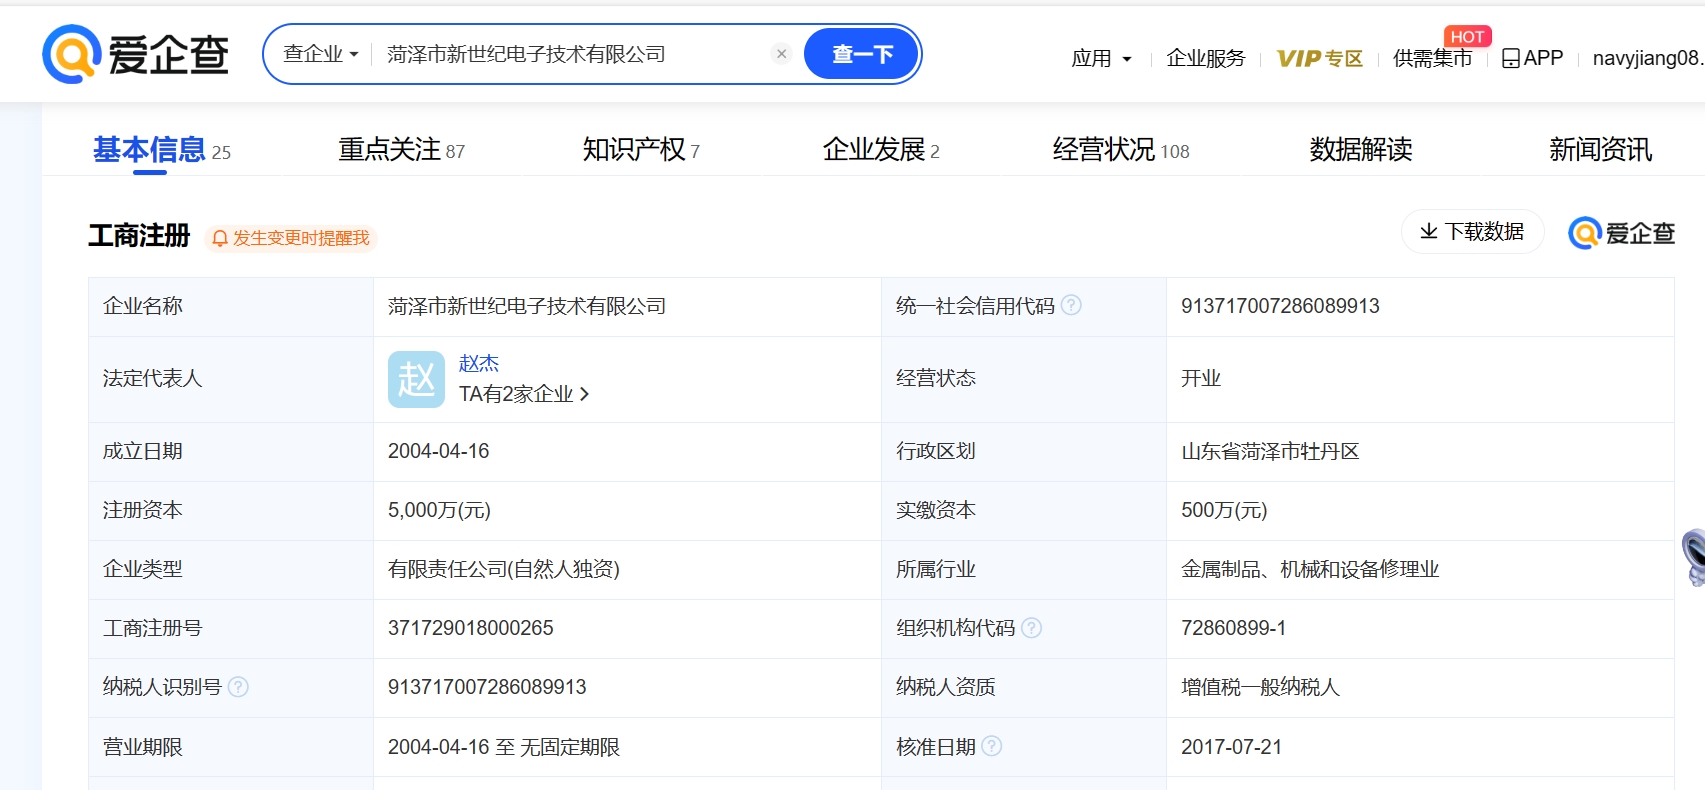
Task: Select the 核准日期 value 2017-07-21
Action: click(x=1232, y=747)
